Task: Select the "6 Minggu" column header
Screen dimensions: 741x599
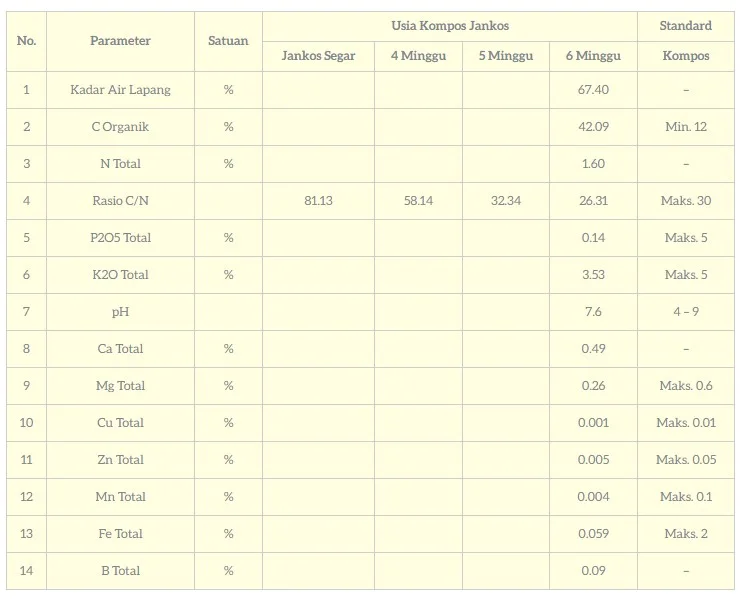Action: pos(593,56)
